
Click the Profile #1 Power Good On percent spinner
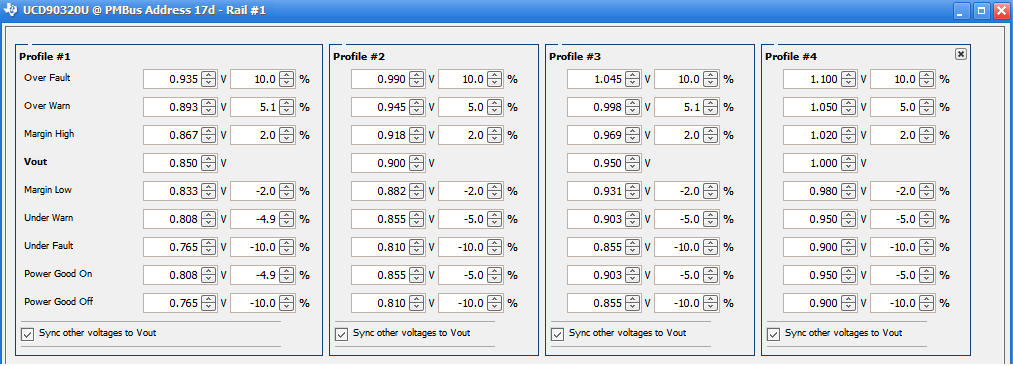click(287, 275)
